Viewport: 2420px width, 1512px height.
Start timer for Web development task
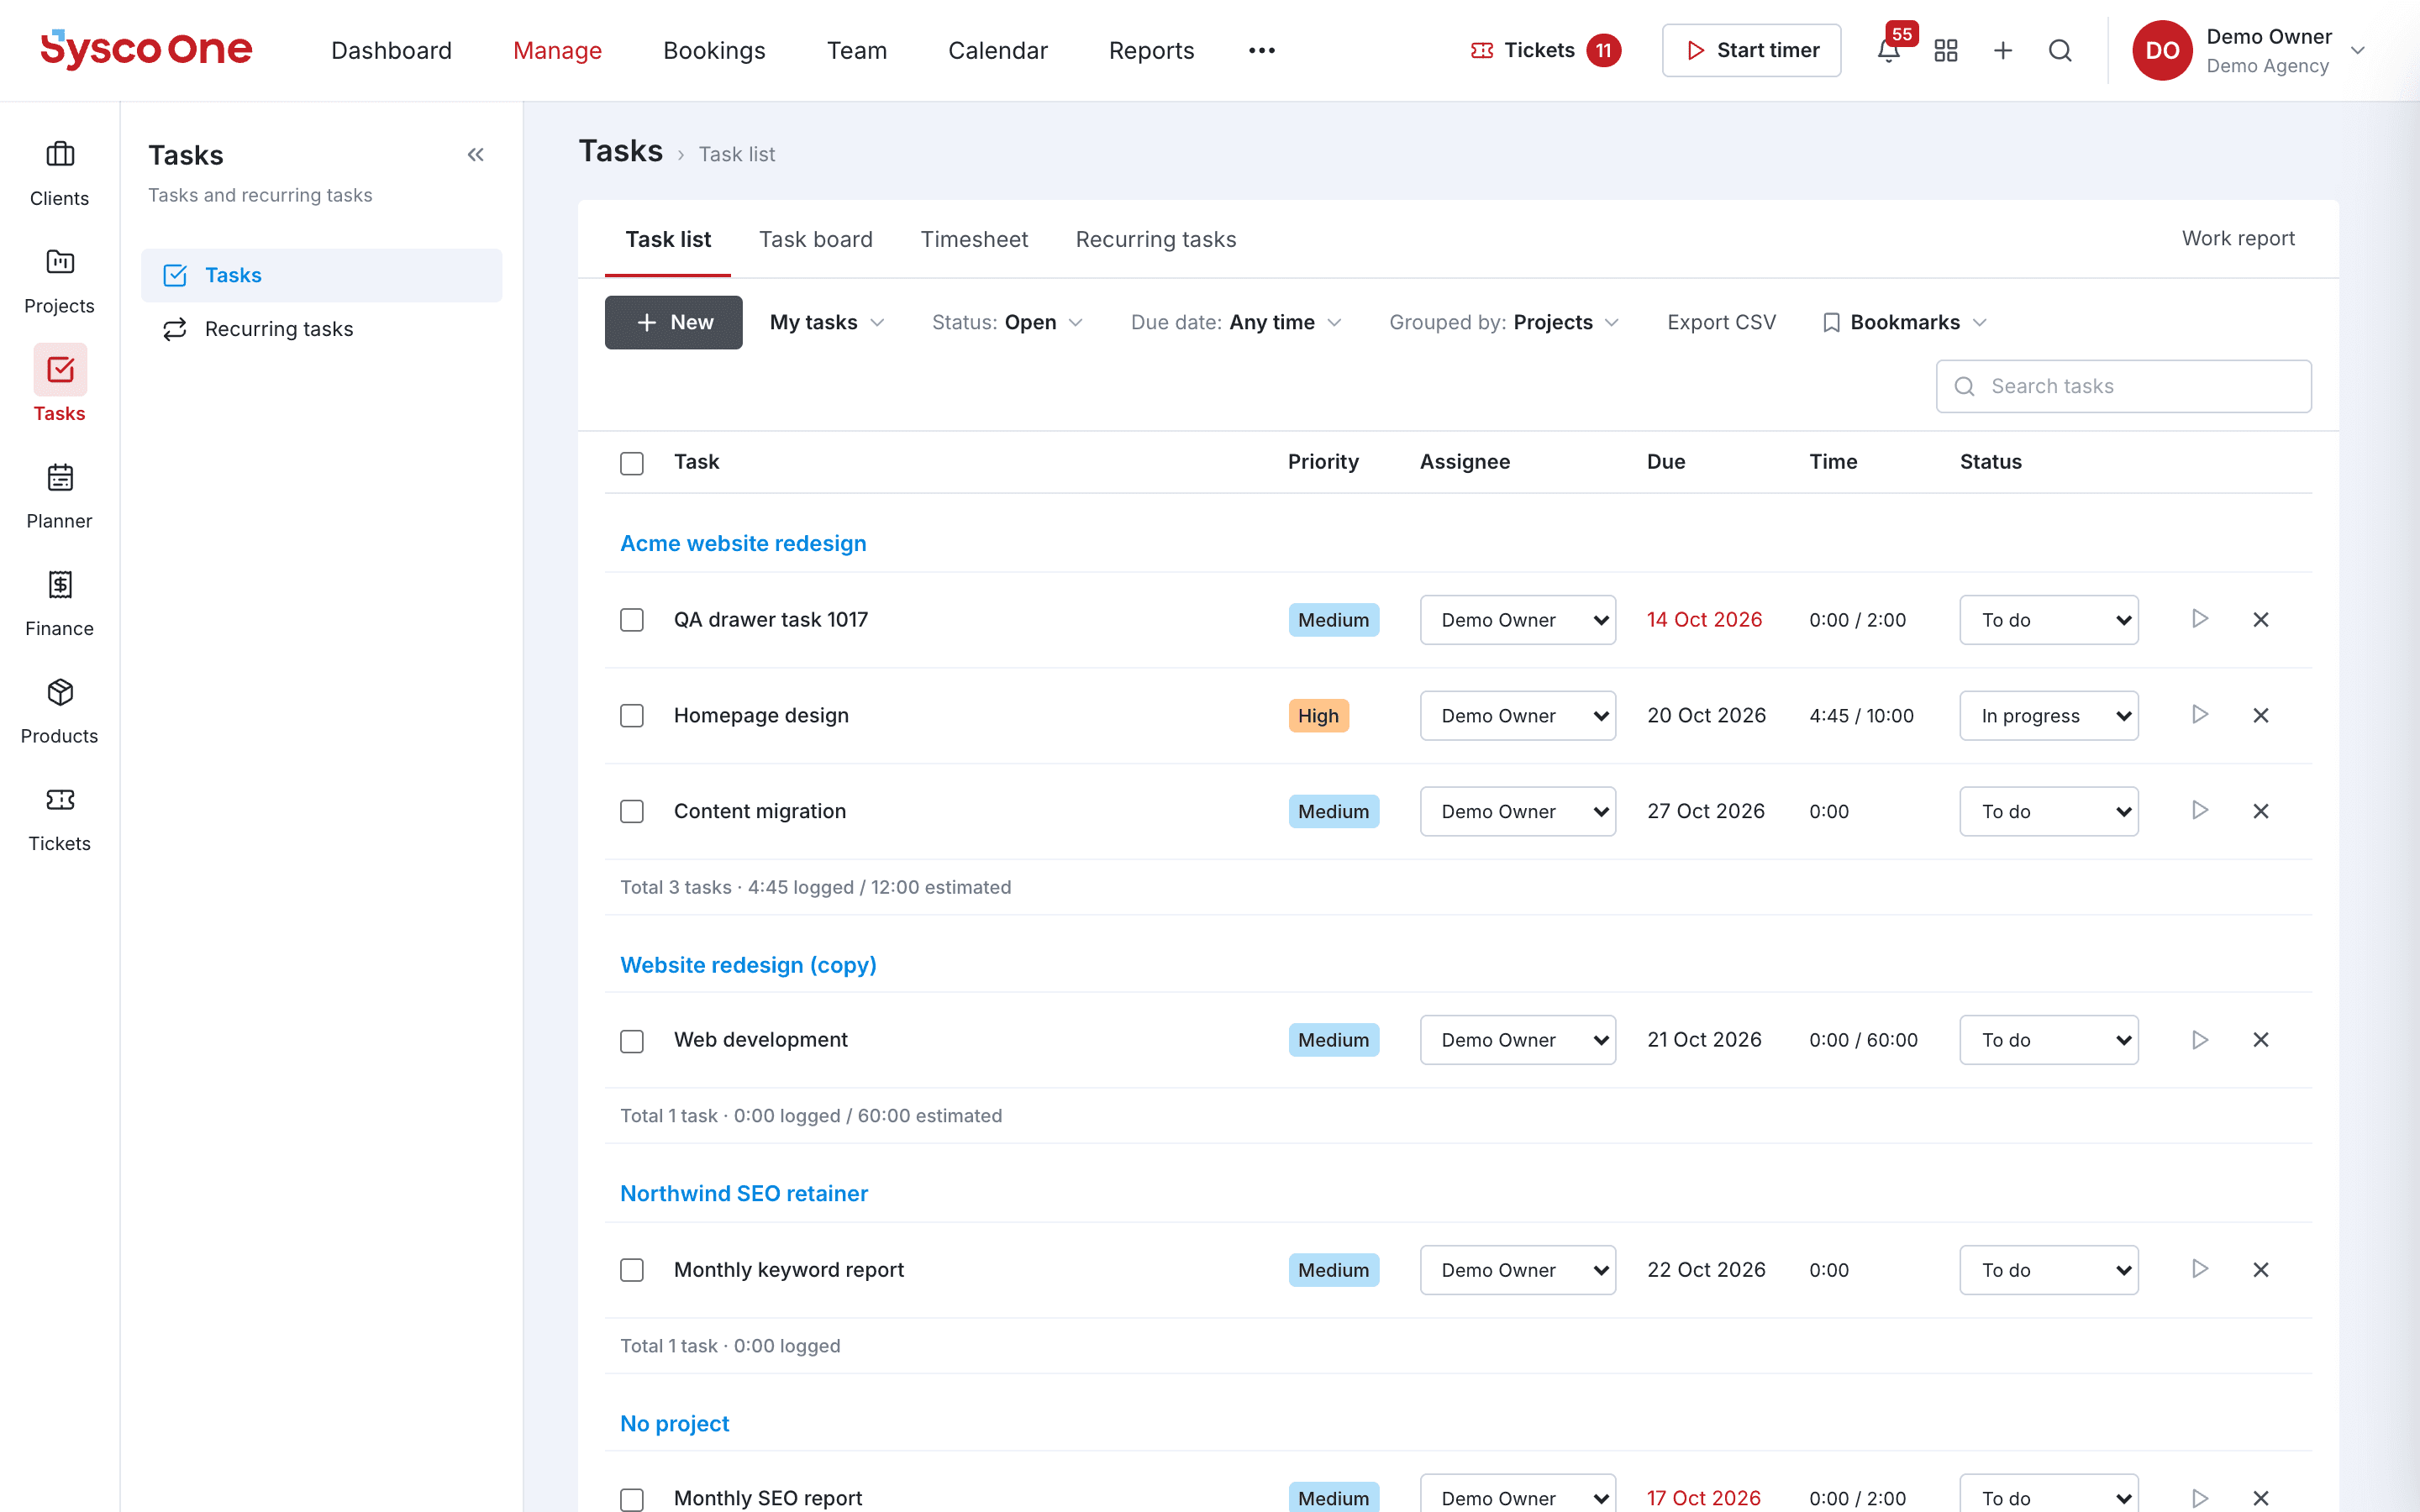click(x=2199, y=1040)
